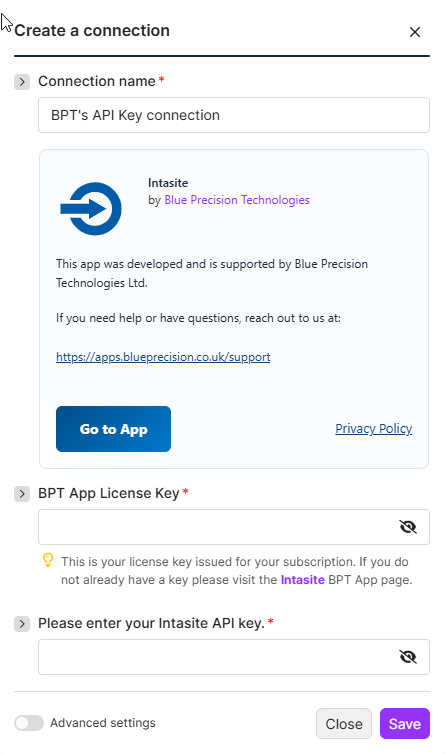This screenshot has width=445, height=754.
Task: Enable the Advanced settings toggle
Action: (29, 723)
